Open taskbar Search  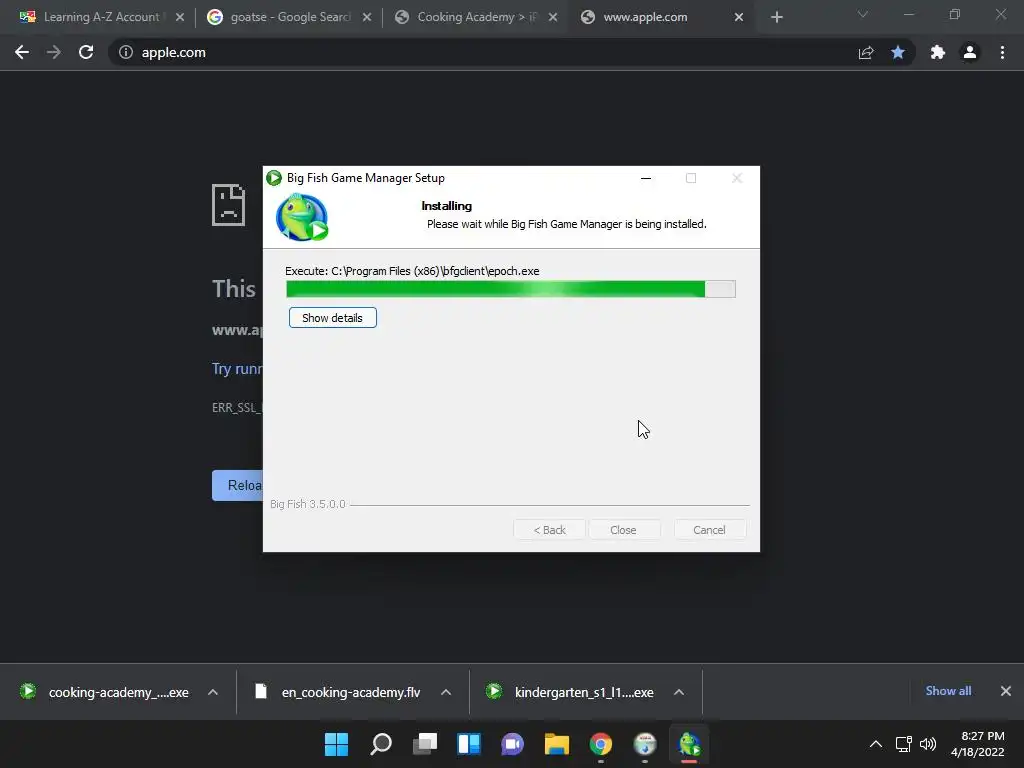(381, 744)
